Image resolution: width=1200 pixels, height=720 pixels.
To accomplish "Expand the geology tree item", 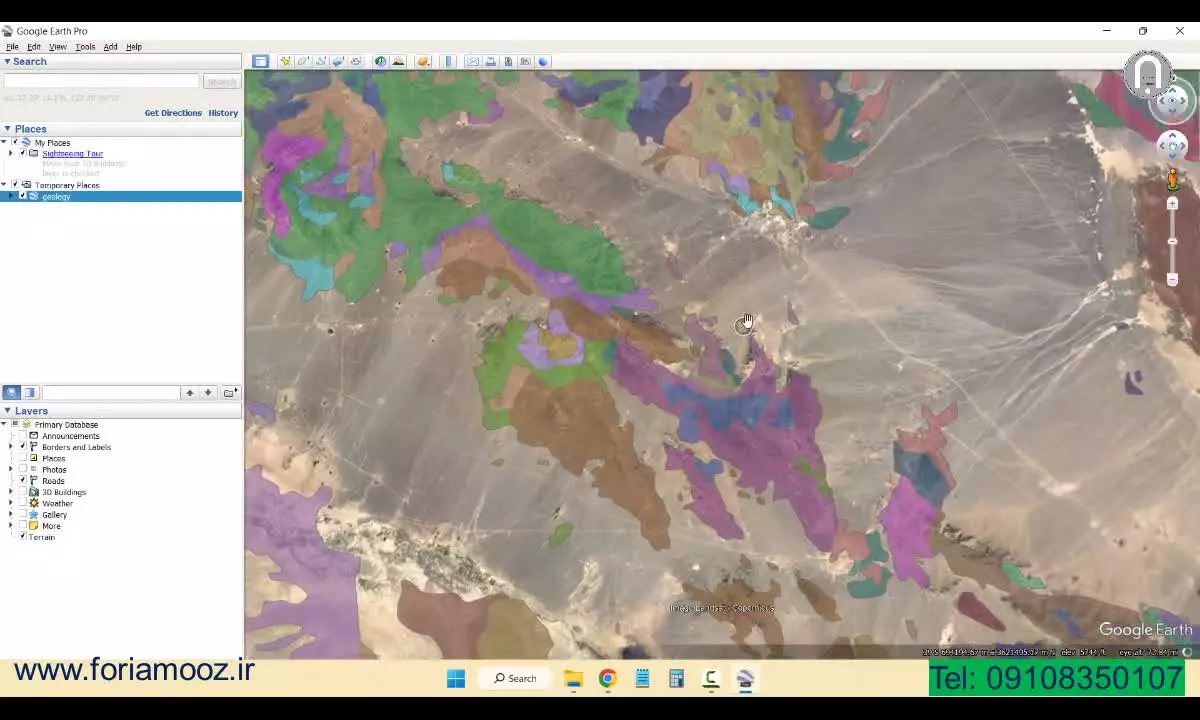I will click(x=11, y=196).
